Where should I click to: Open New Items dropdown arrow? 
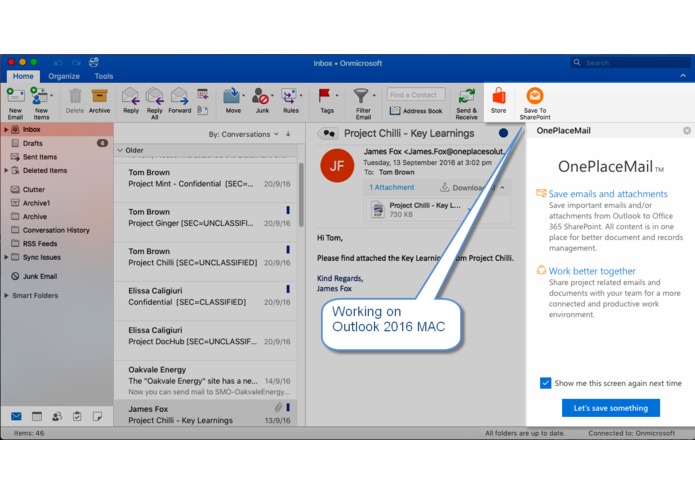[52, 96]
